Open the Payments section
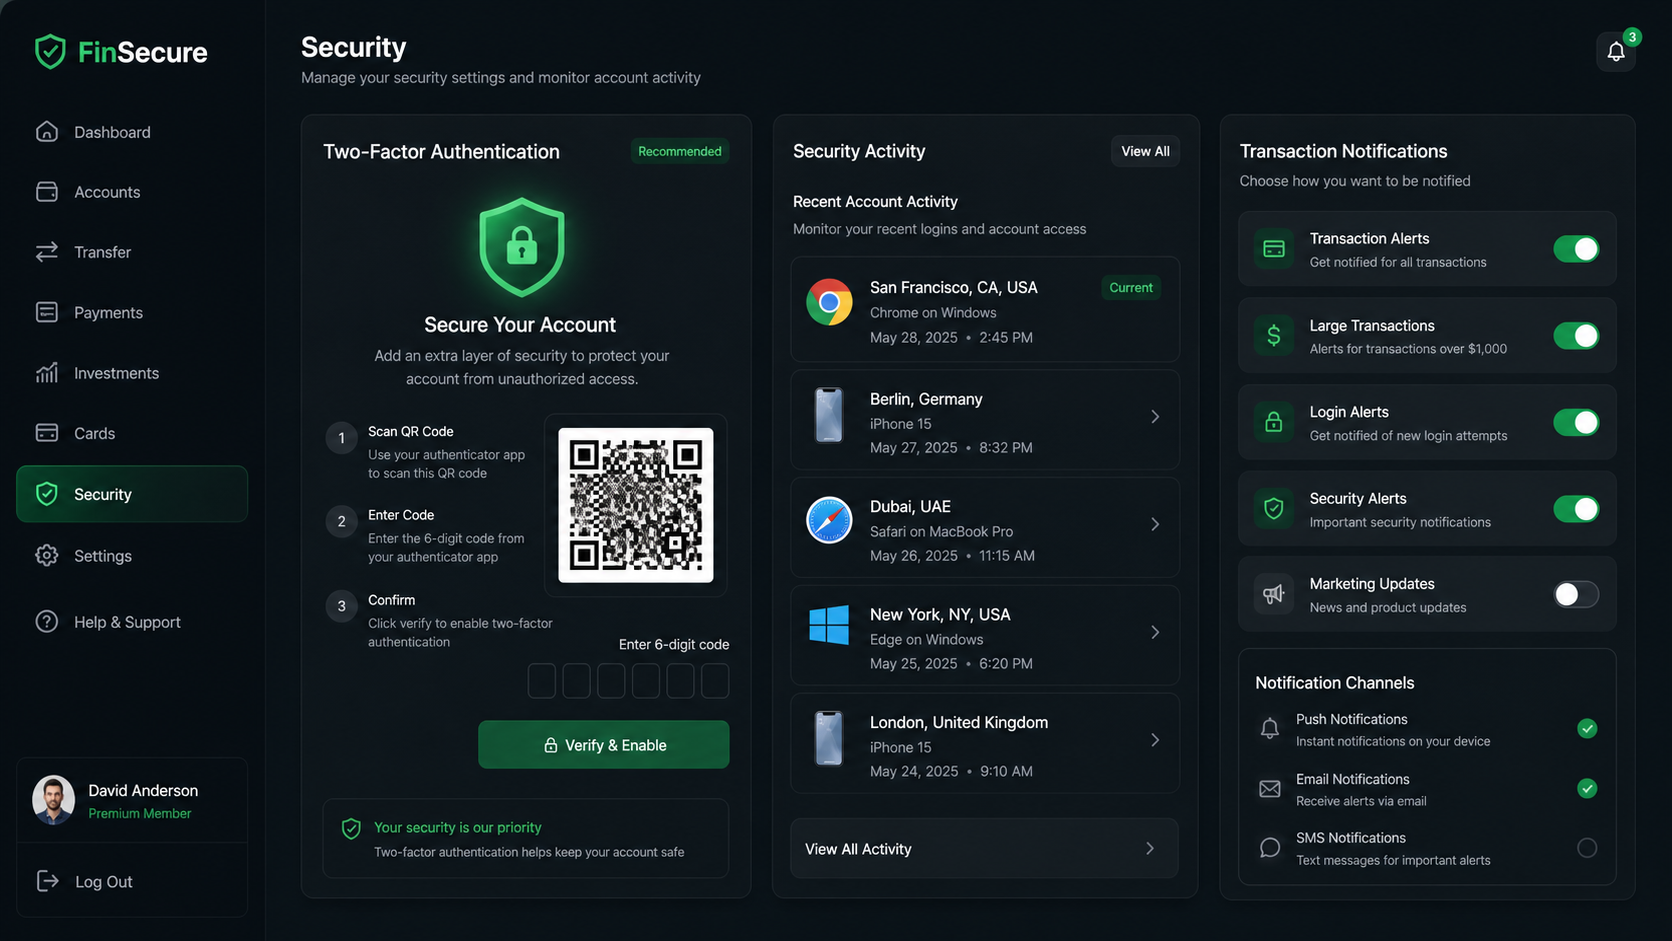1672x941 pixels. [132, 313]
